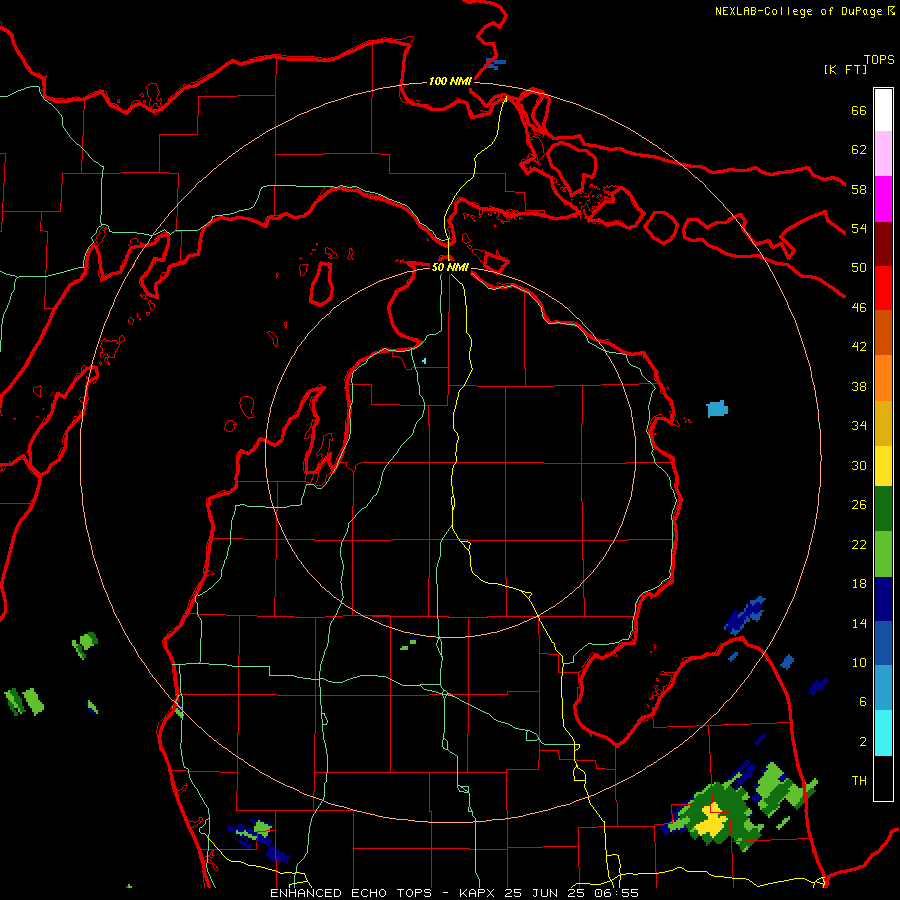Click the cyan 10 kft legend swatch
The image size is (900, 900).
point(883,733)
